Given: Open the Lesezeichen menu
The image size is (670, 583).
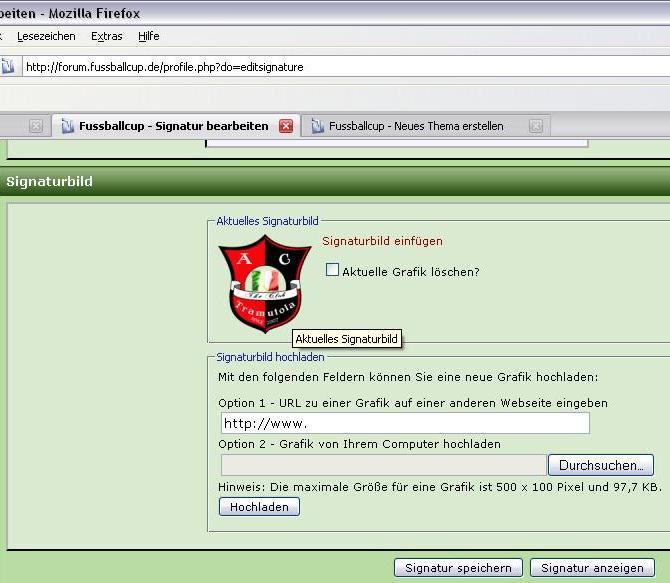Looking at the screenshot, I should [45, 36].
